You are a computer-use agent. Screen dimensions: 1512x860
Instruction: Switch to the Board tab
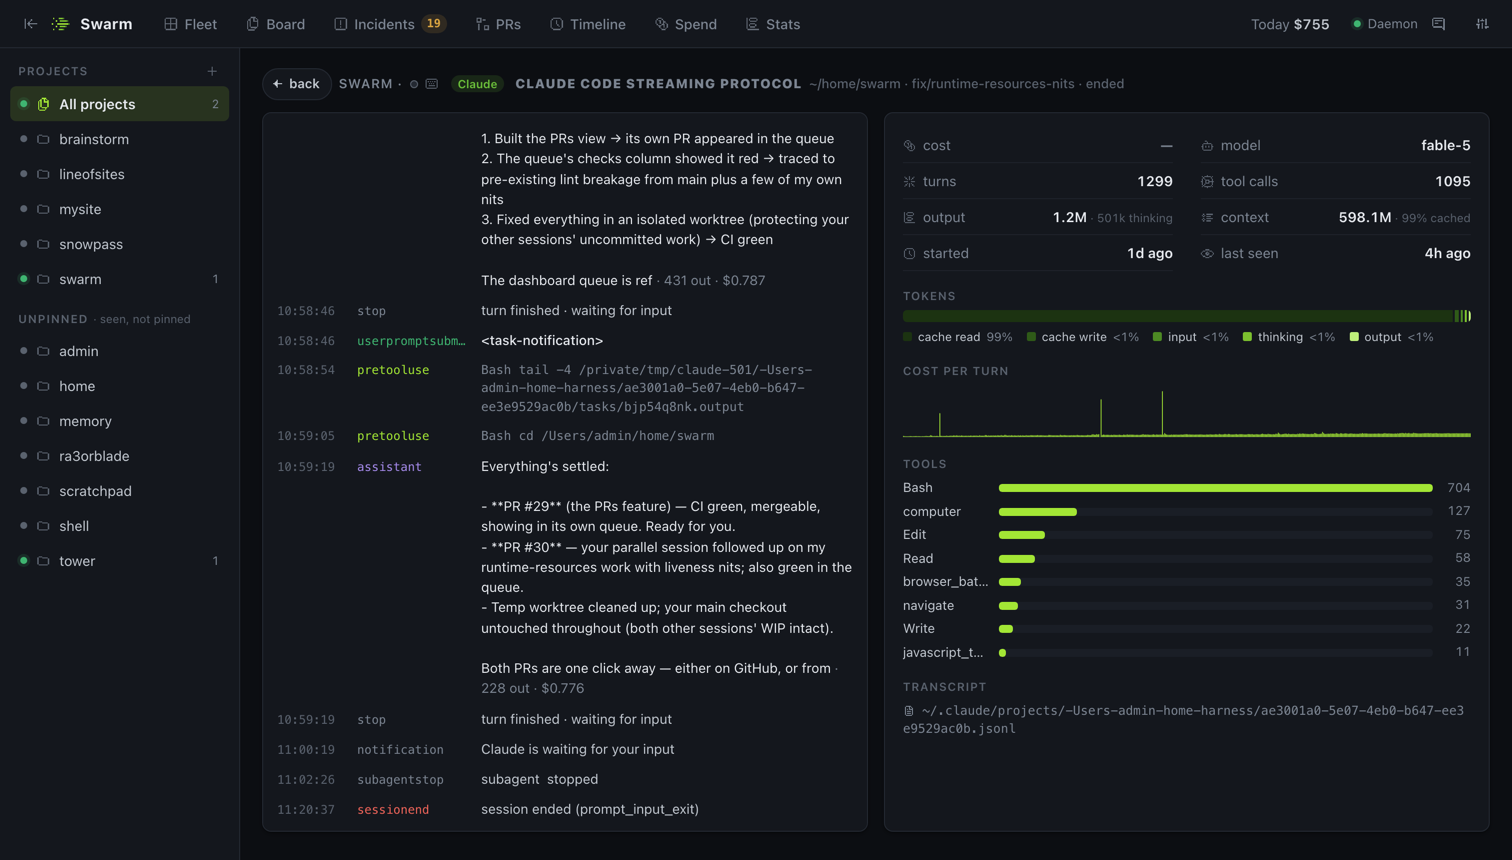(x=275, y=24)
